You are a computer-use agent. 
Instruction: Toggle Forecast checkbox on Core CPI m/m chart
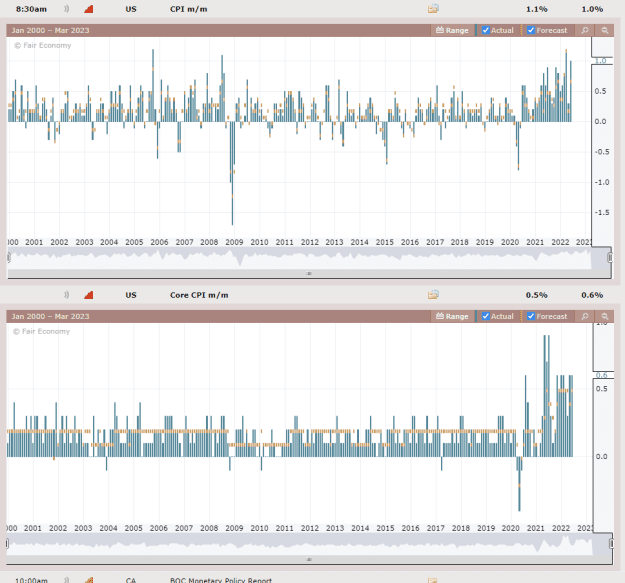[x=531, y=316]
